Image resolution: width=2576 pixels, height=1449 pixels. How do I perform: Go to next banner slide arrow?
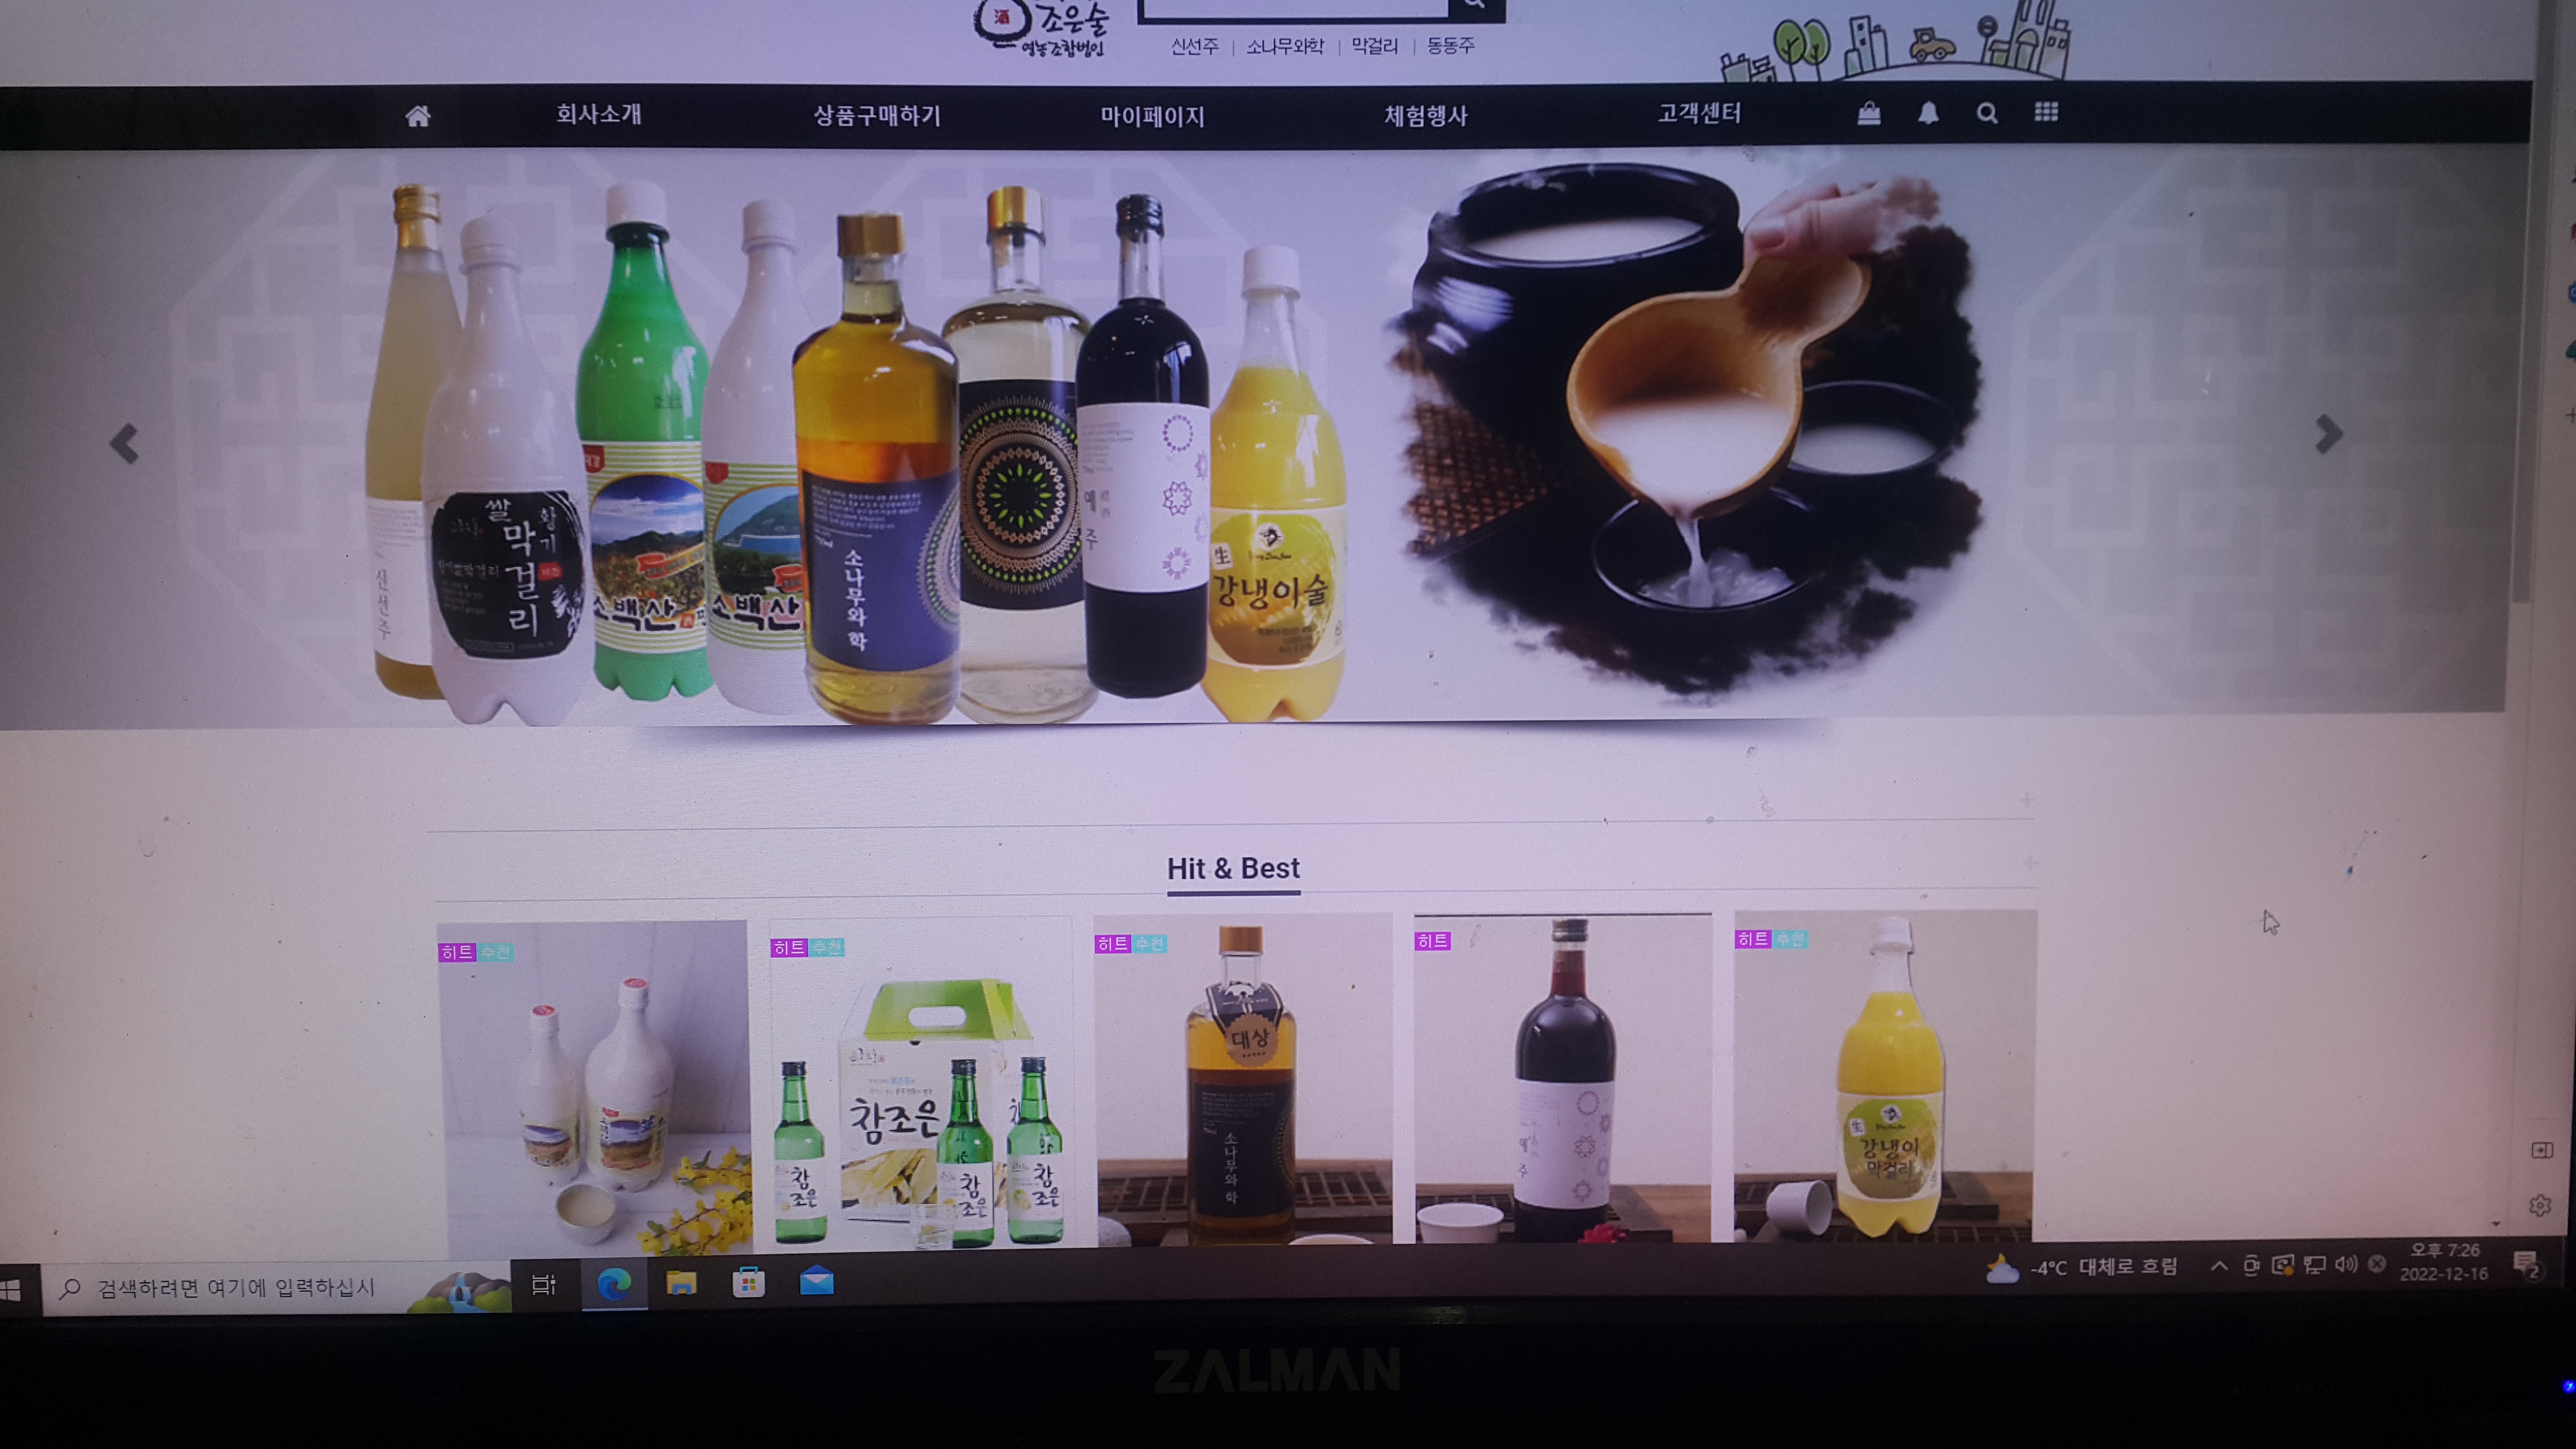pyautogui.click(x=2328, y=434)
